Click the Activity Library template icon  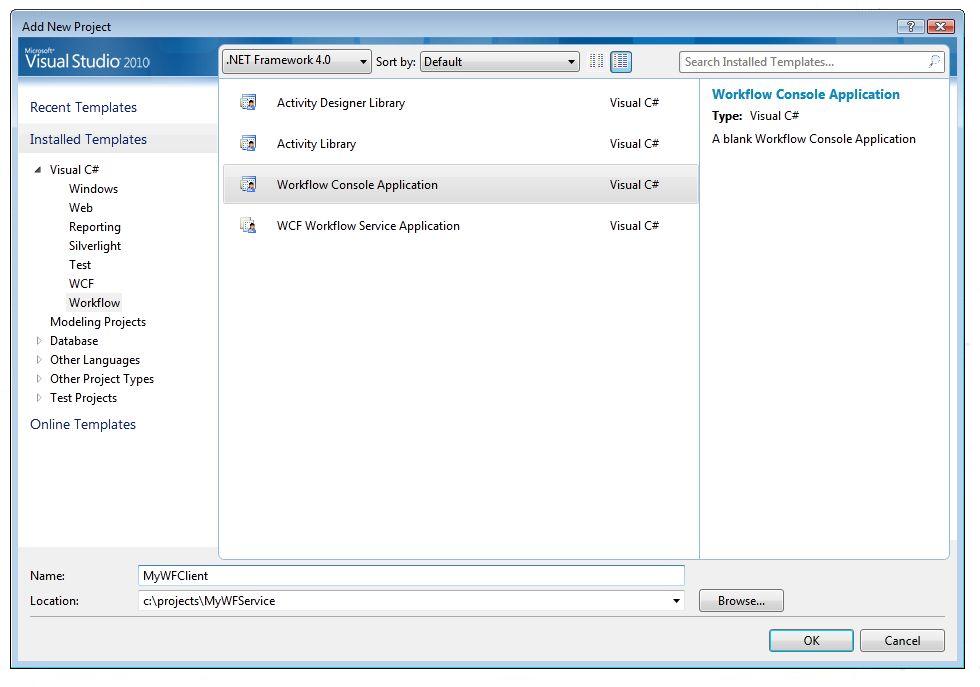tap(248, 143)
